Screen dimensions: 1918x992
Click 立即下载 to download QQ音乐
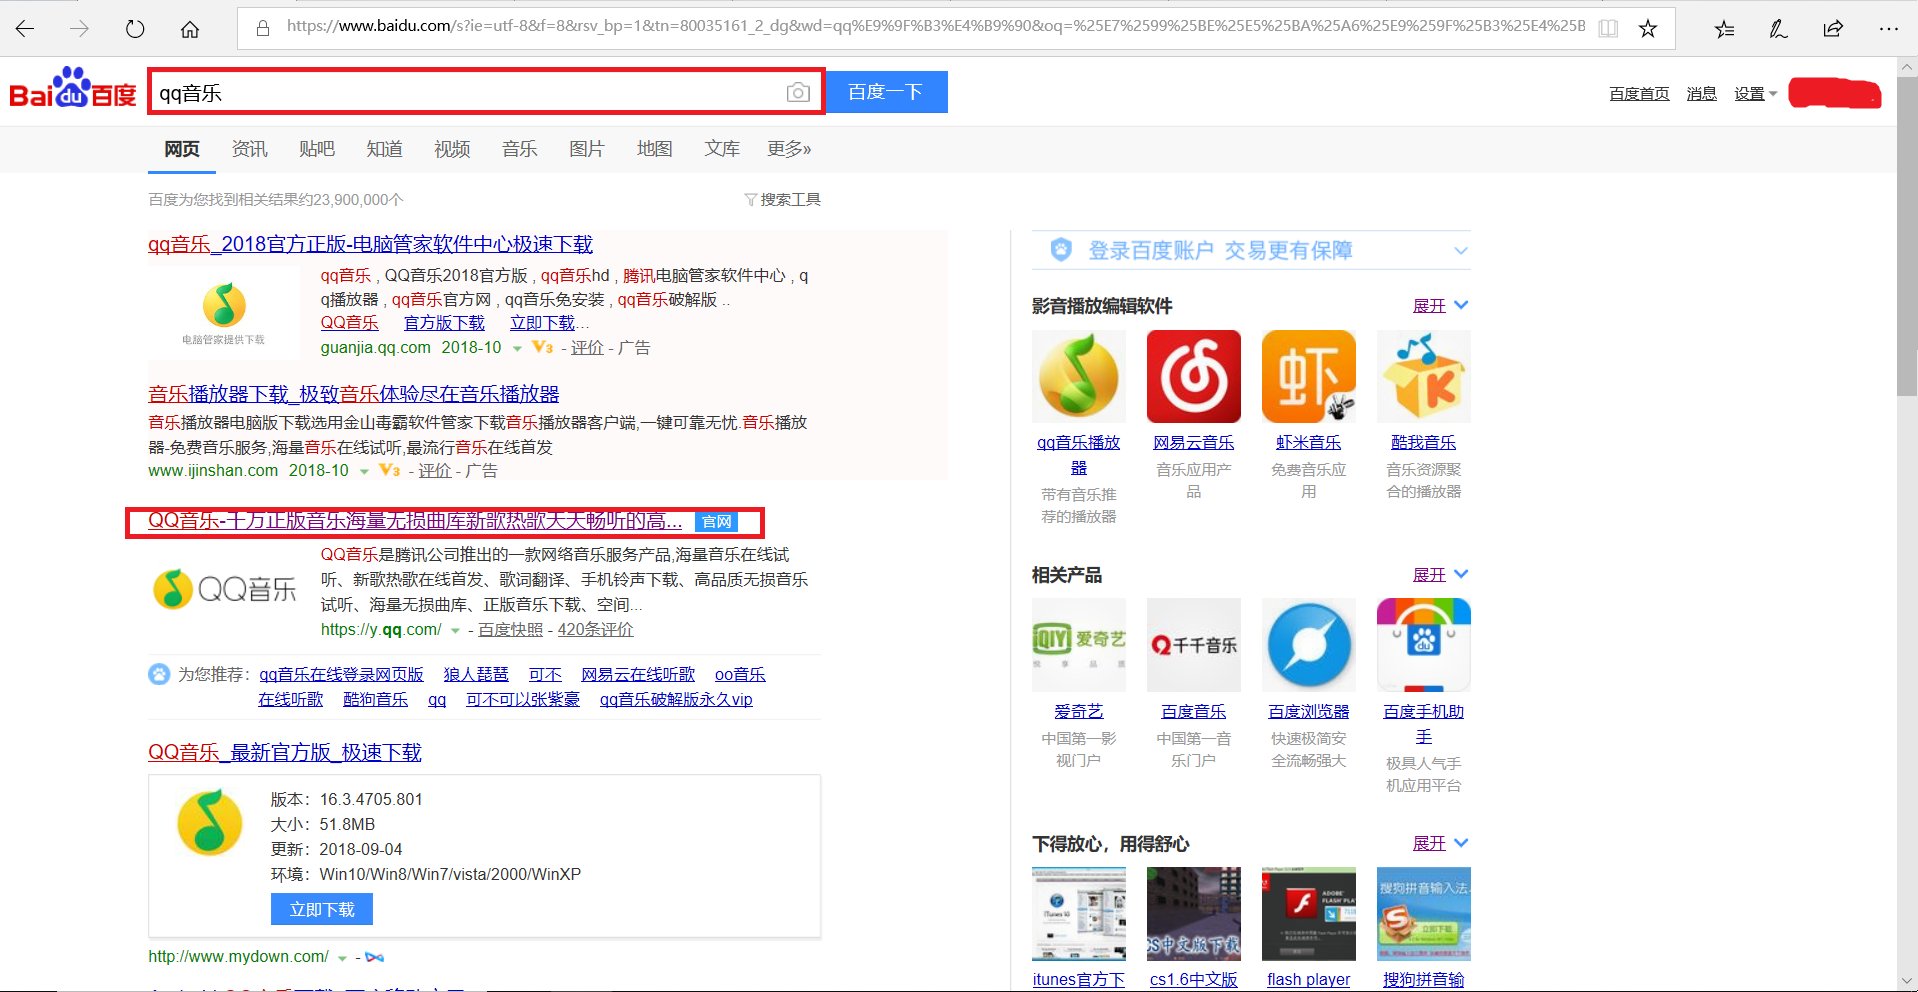[321, 908]
